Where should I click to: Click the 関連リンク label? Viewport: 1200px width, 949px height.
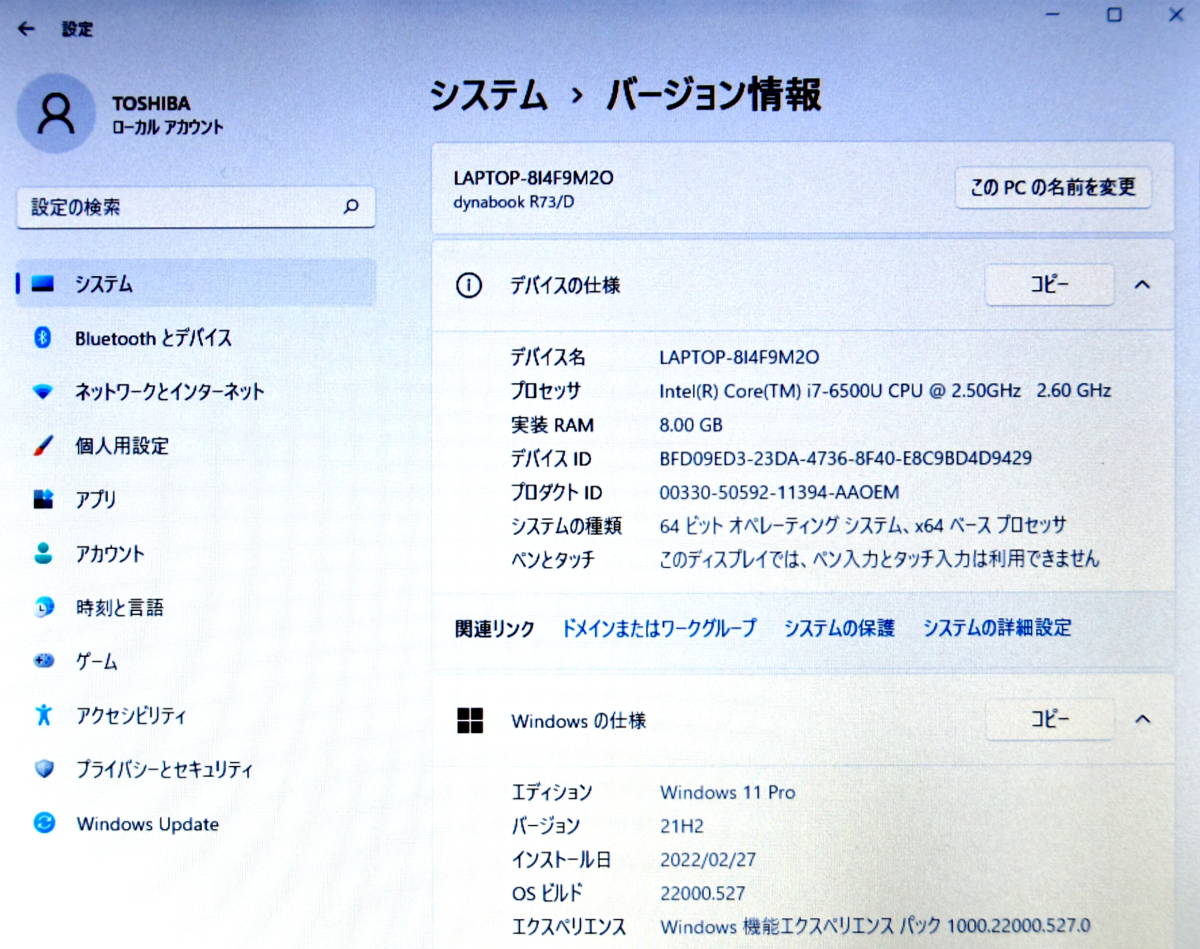[x=495, y=628]
